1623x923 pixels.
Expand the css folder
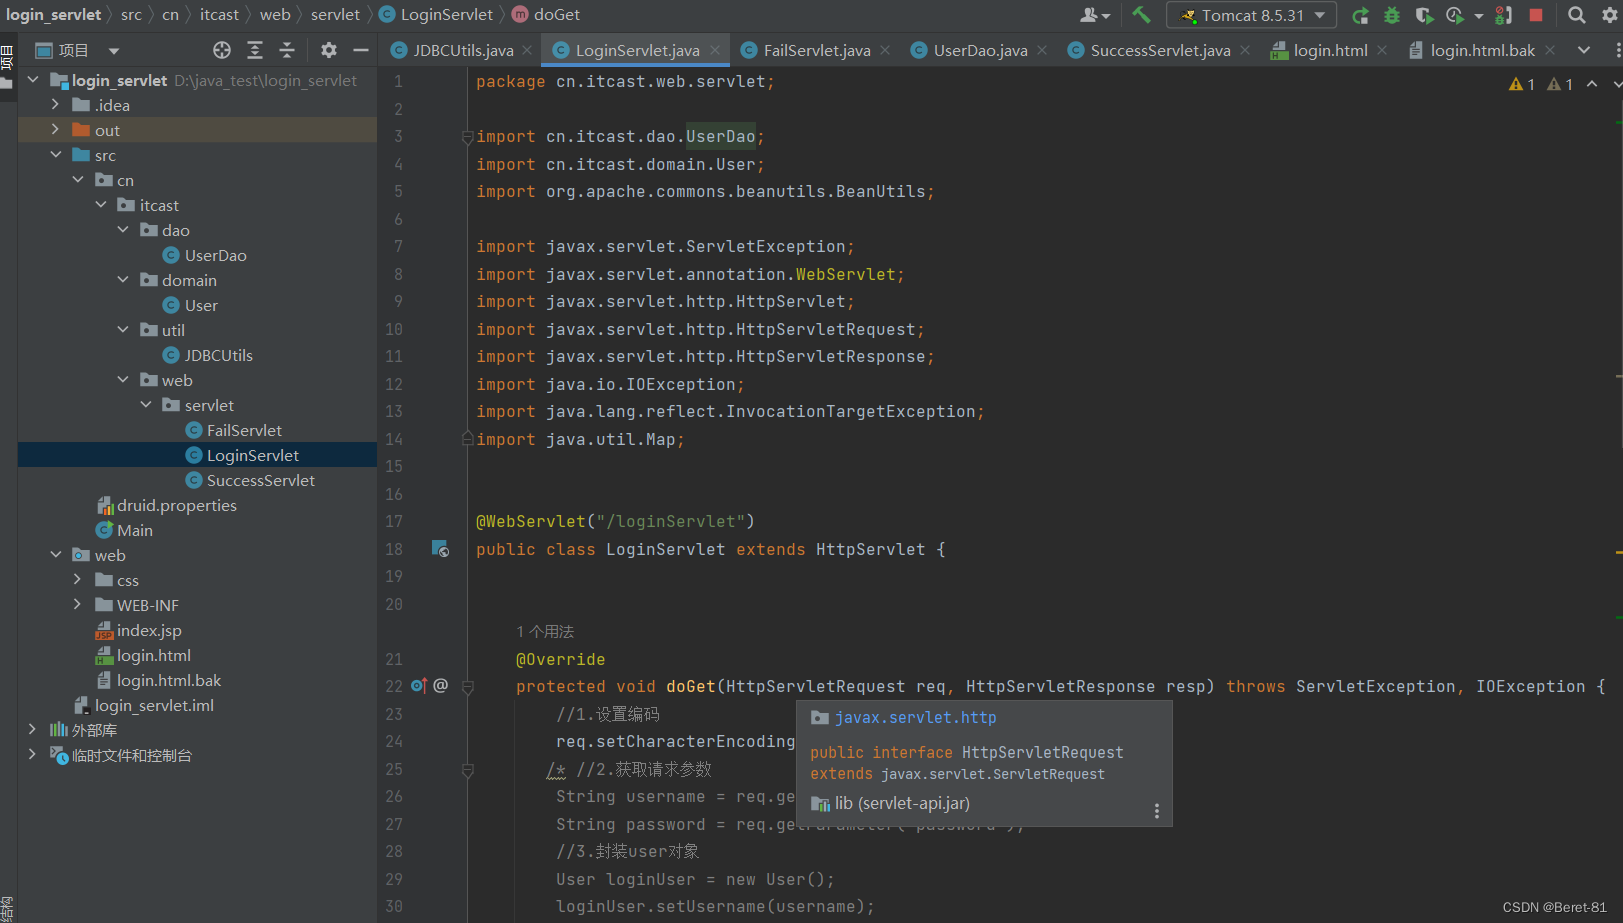(78, 579)
